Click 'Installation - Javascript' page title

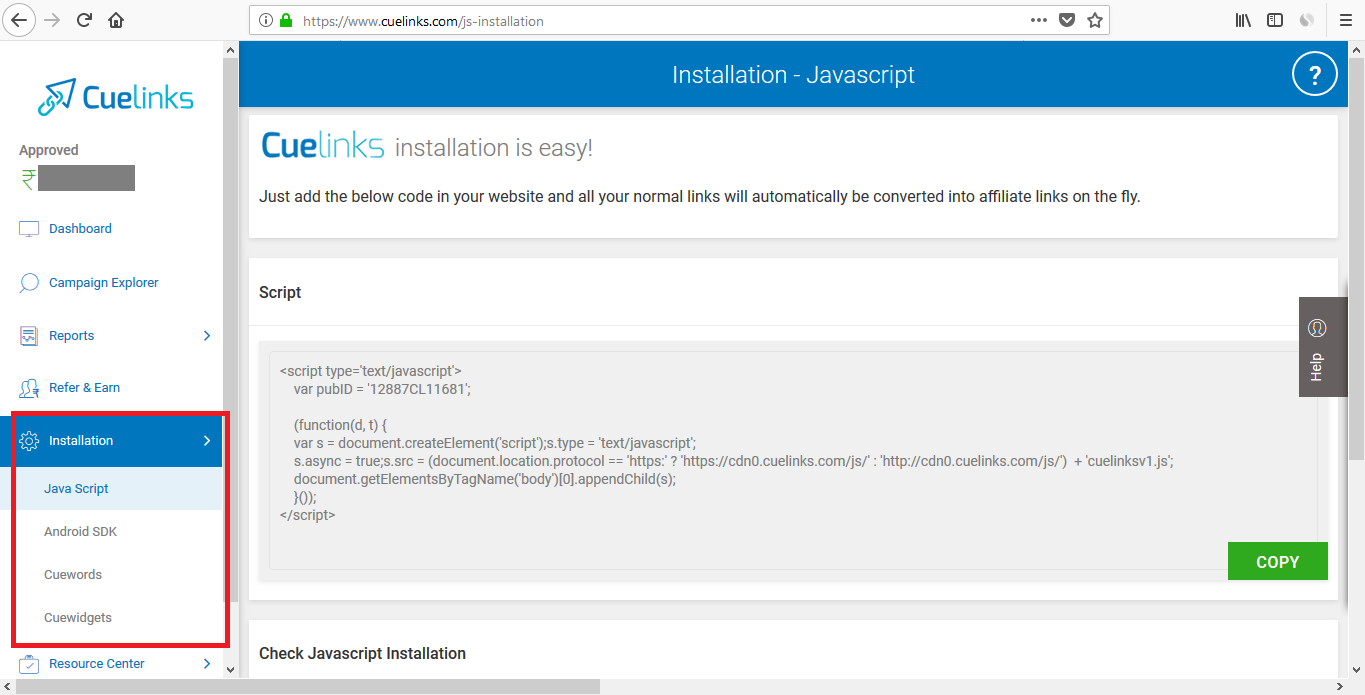tap(793, 75)
